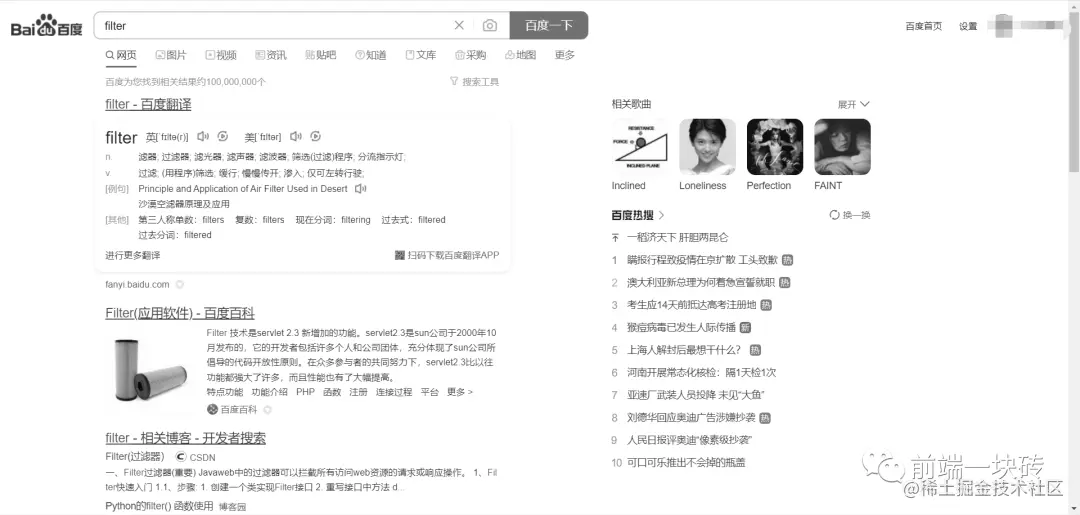Image resolution: width=1080 pixels, height=515 pixels.
Task: Go to the 文库 tab
Action: tap(421, 55)
